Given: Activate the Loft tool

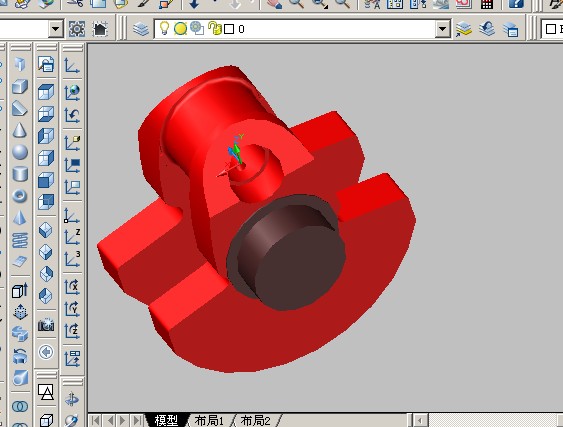Looking at the screenshot, I should (x=20, y=378).
